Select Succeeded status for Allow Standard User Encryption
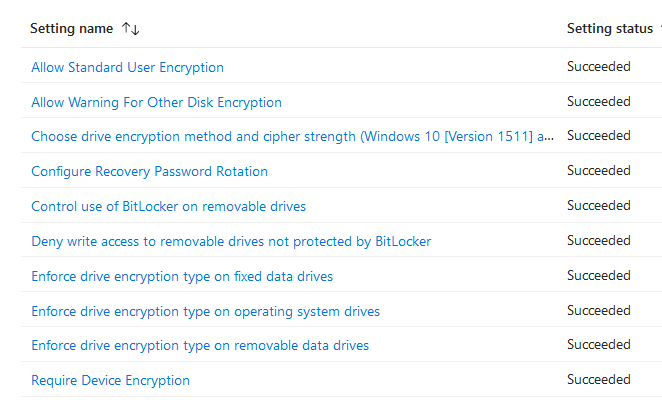Screen dimensions: 662x415 (x=598, y=67)
